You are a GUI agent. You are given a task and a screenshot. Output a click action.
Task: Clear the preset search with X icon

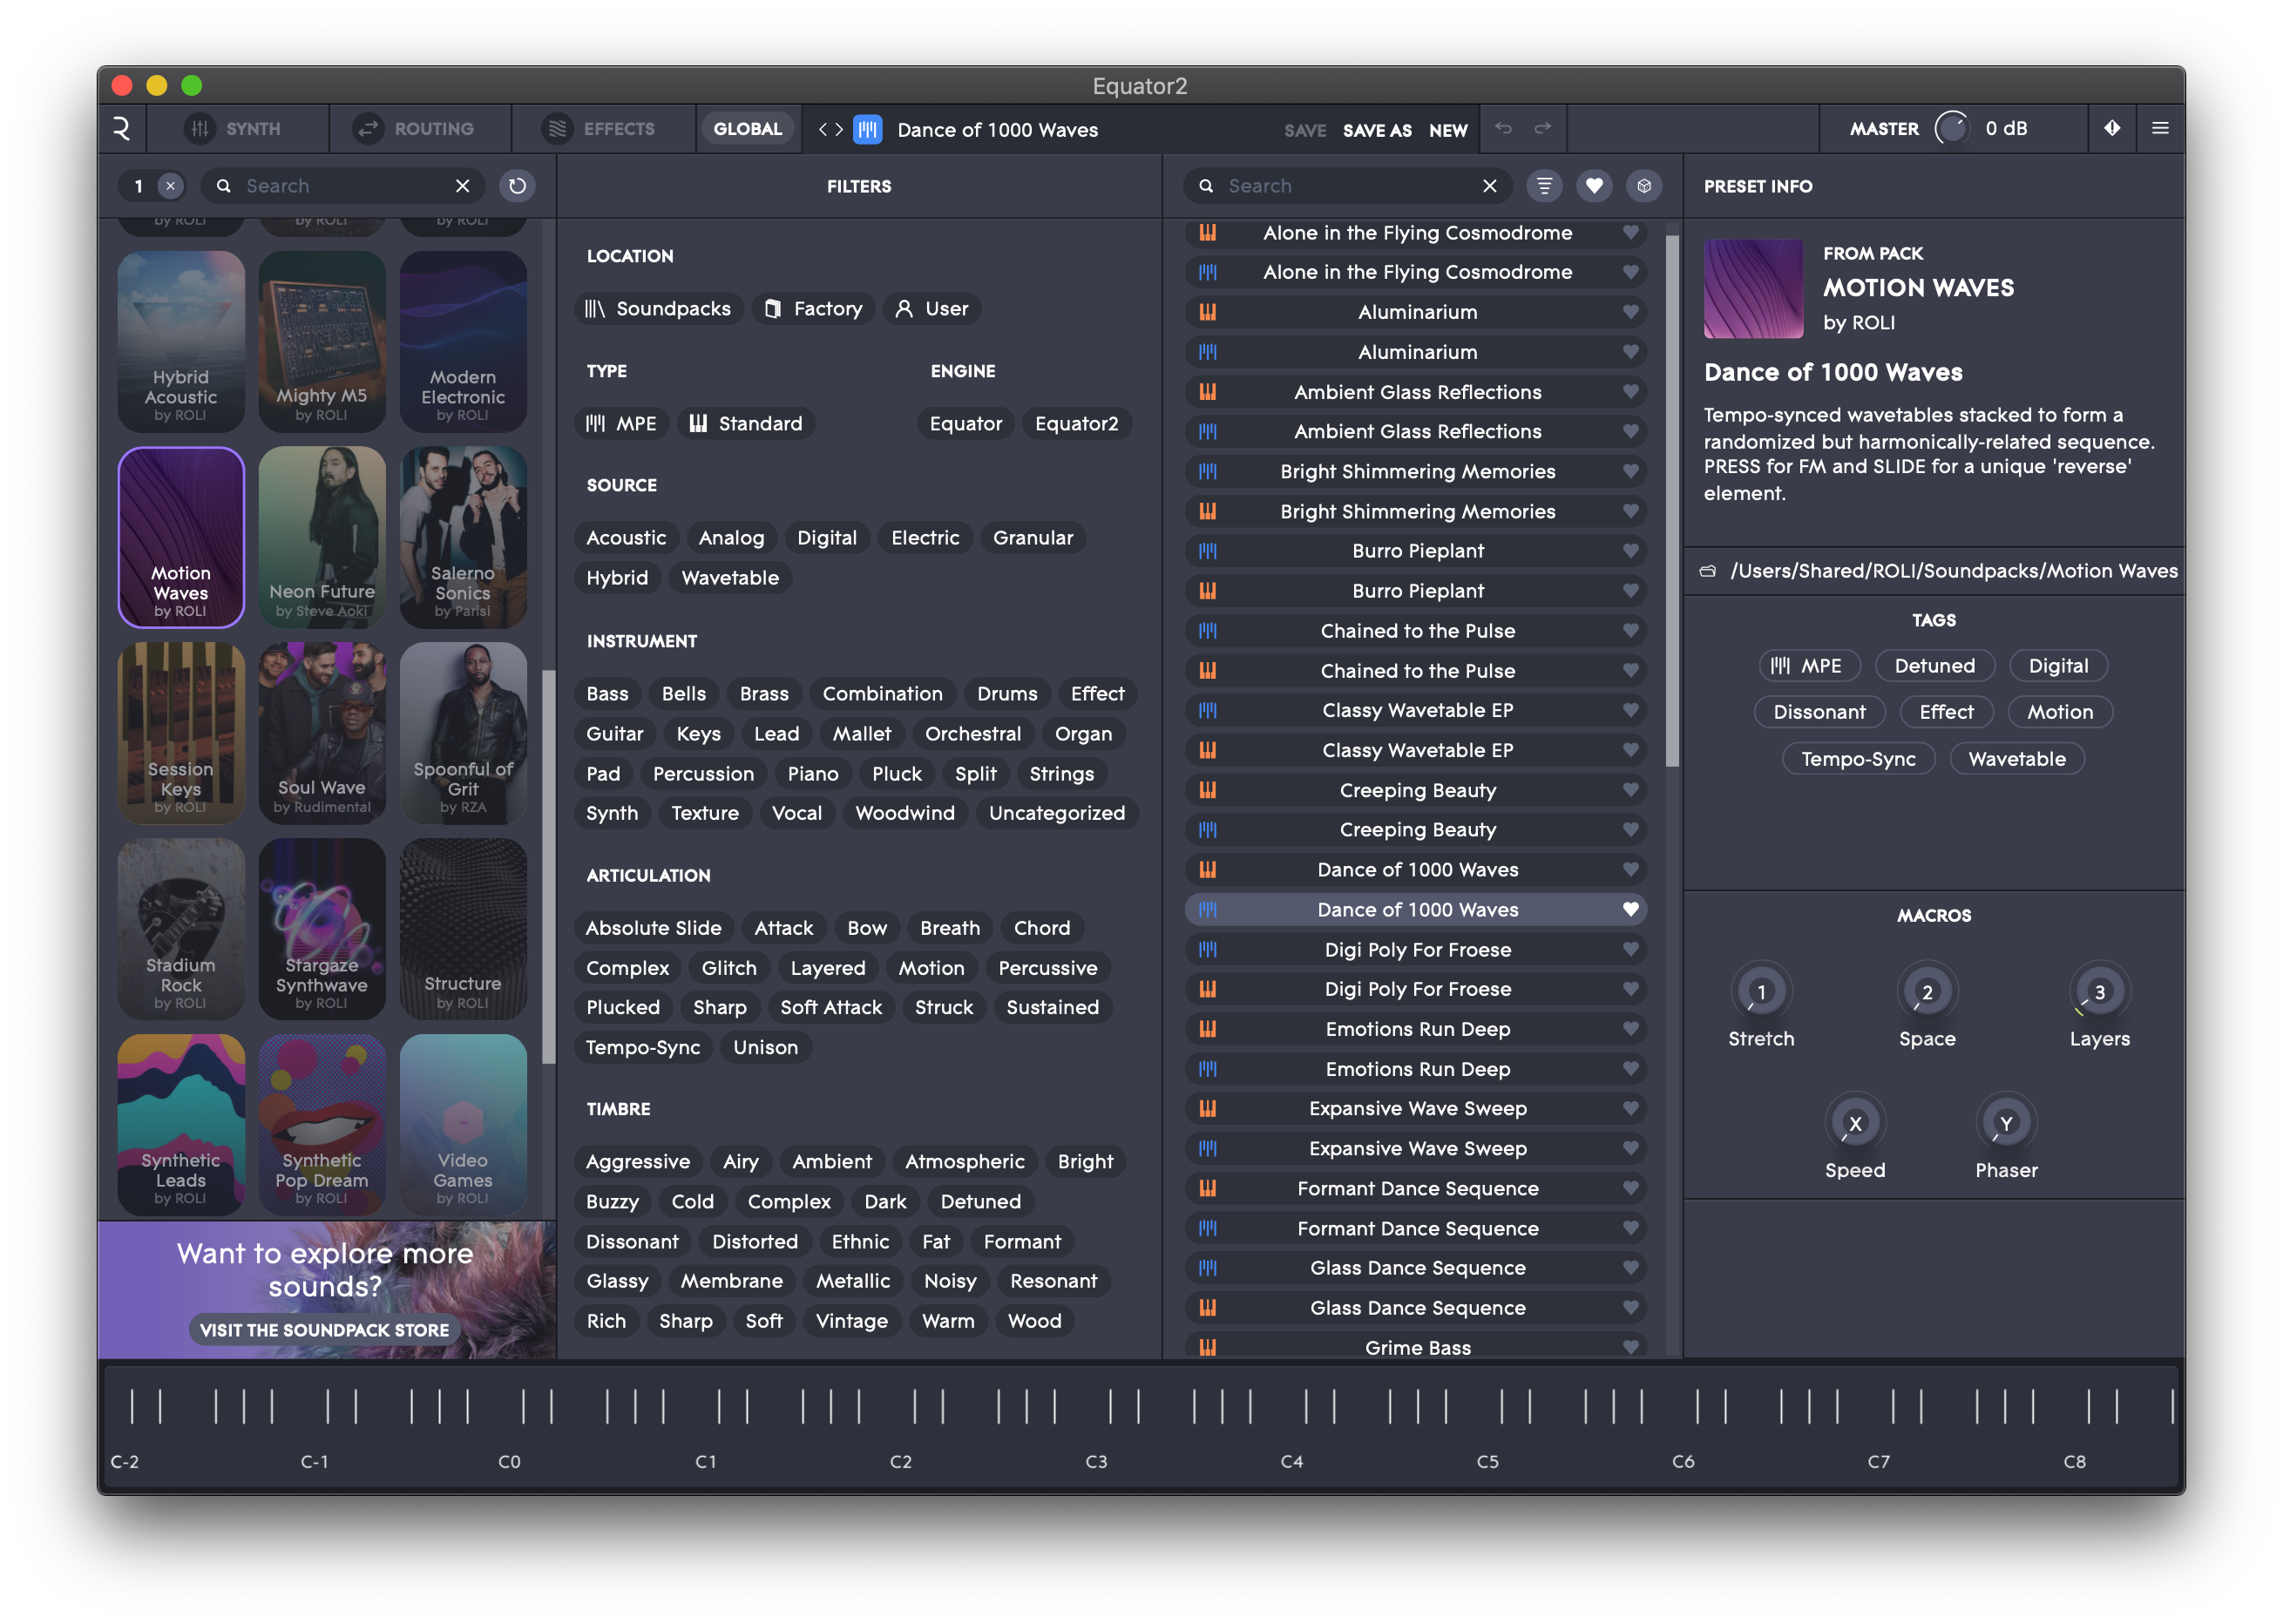point(1489,186)
